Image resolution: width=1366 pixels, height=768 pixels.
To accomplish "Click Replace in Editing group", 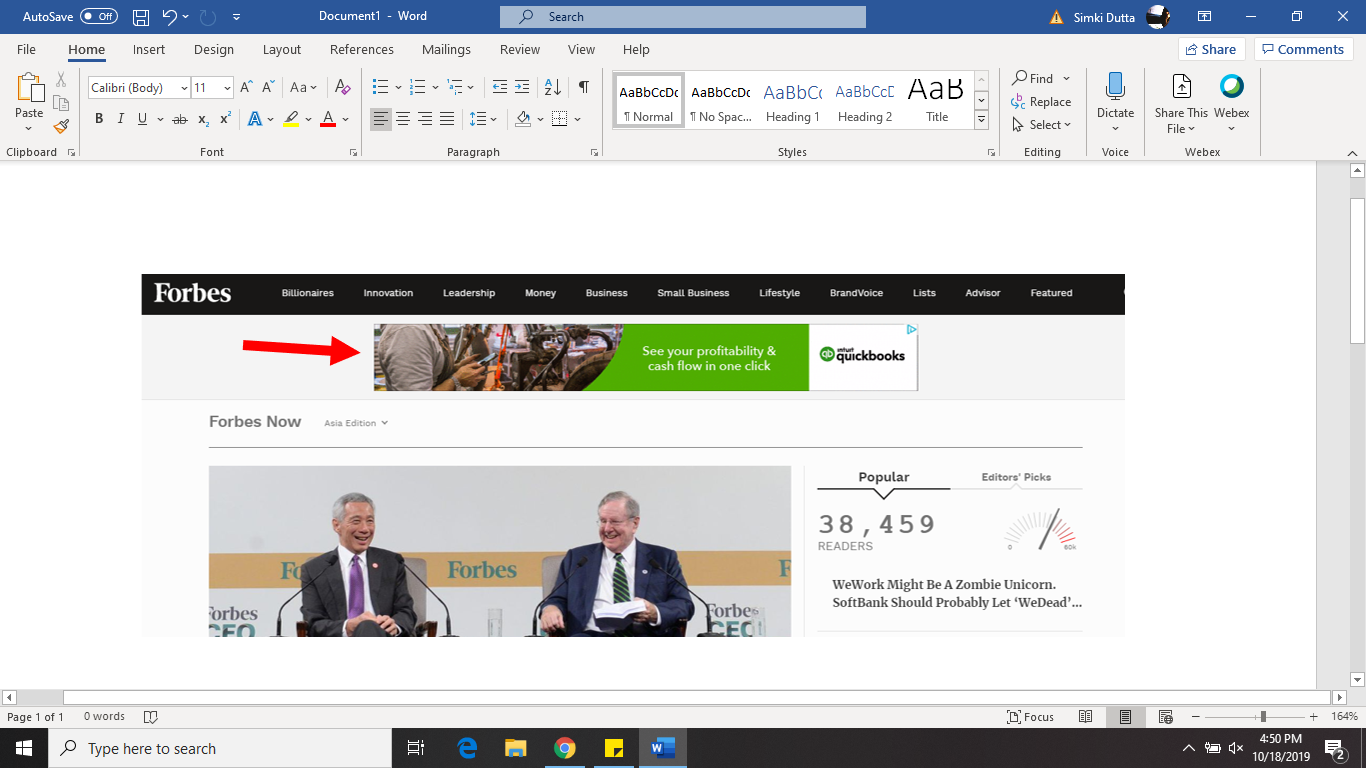I will coord(1041,101).
